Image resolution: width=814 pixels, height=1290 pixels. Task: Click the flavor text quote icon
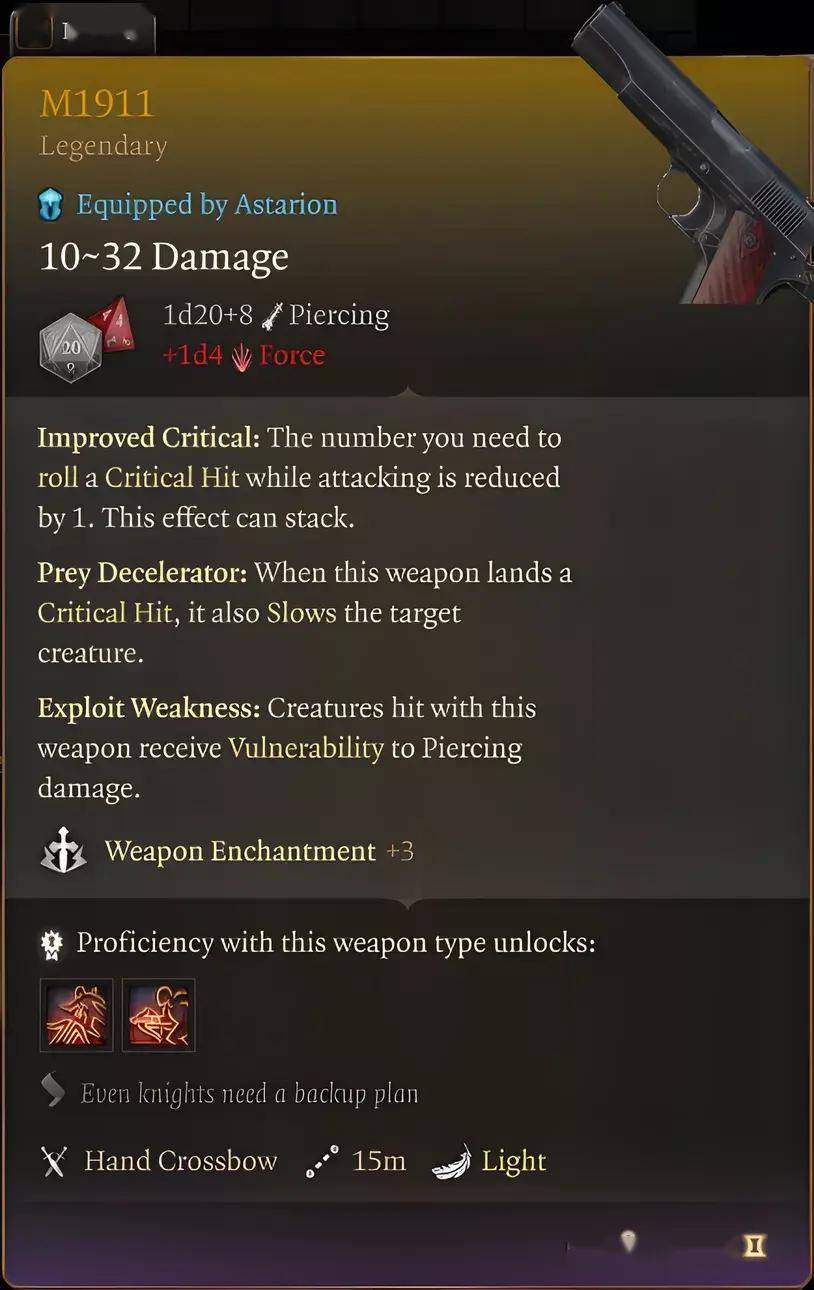53,1091
